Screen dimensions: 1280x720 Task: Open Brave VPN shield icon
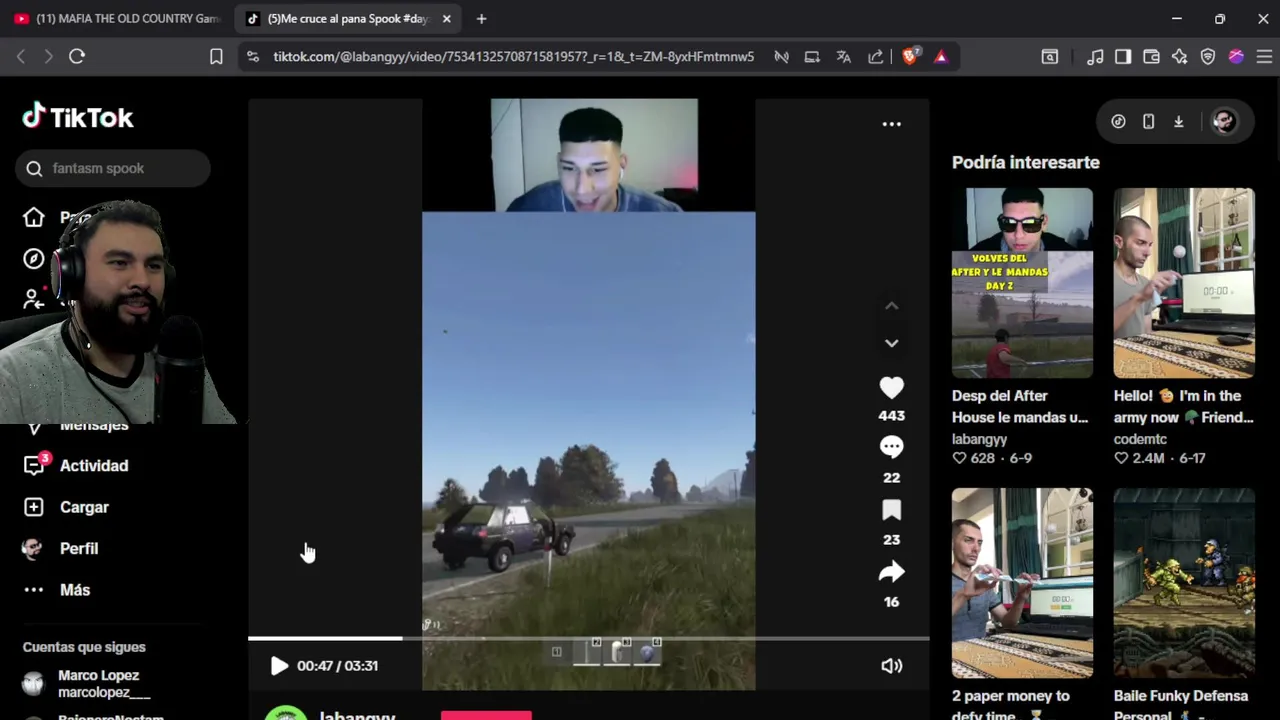pos(1207,57)
